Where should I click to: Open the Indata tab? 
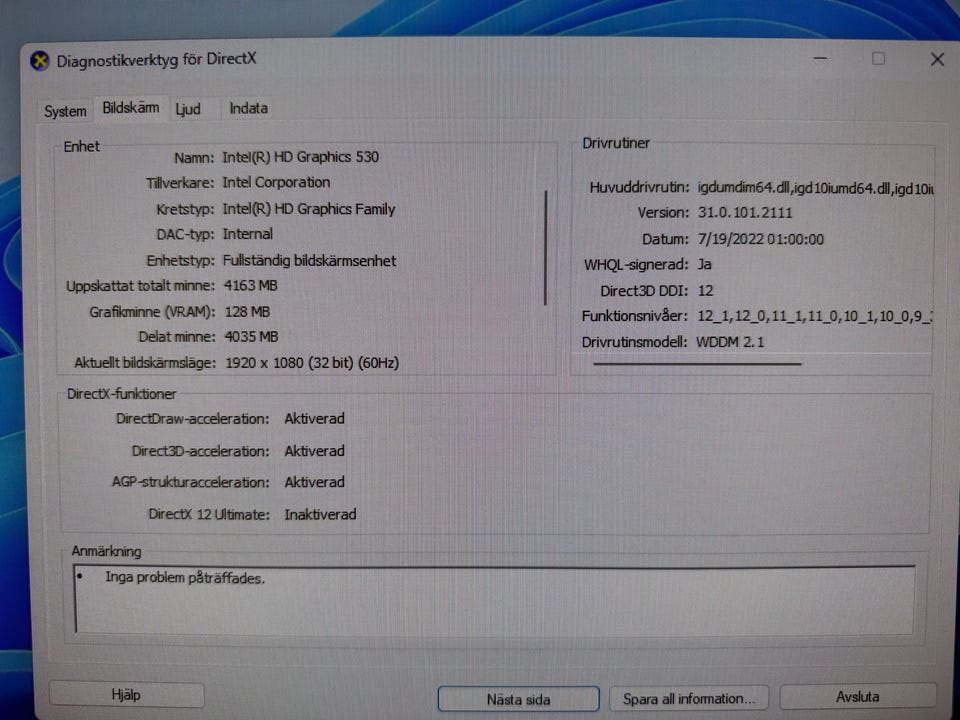[249, 108]
